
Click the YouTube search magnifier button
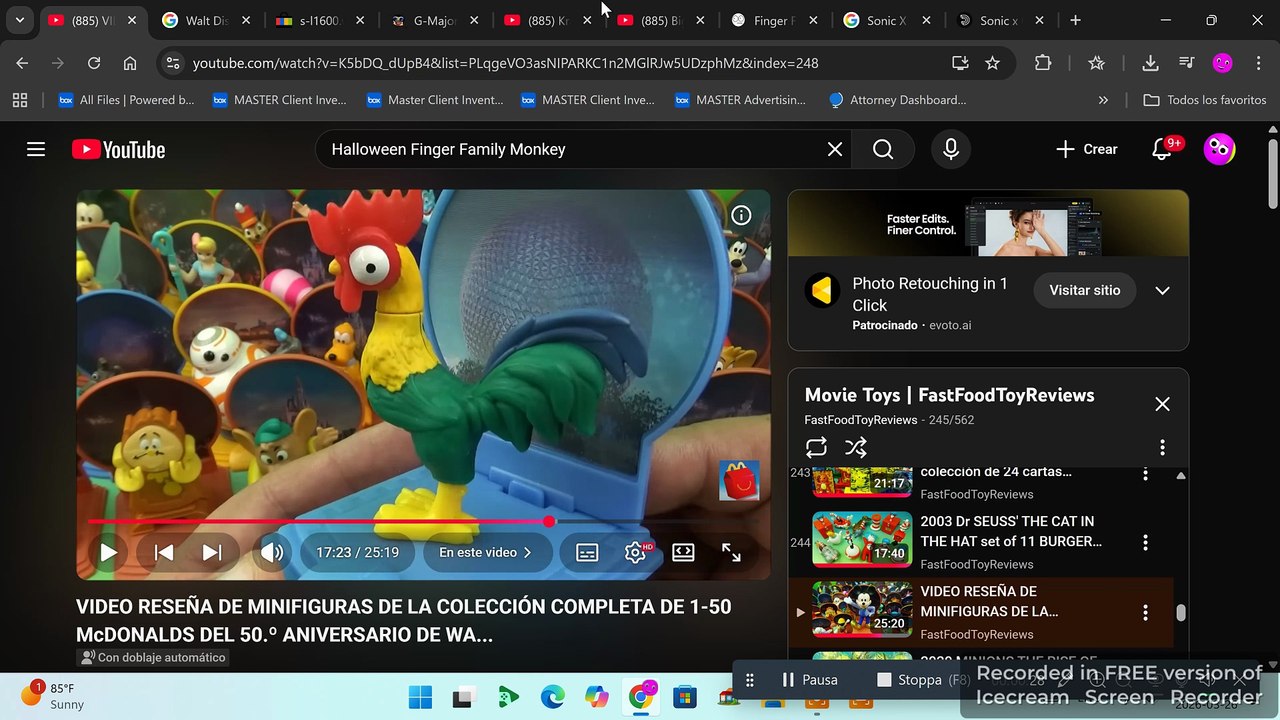(883, 149)
